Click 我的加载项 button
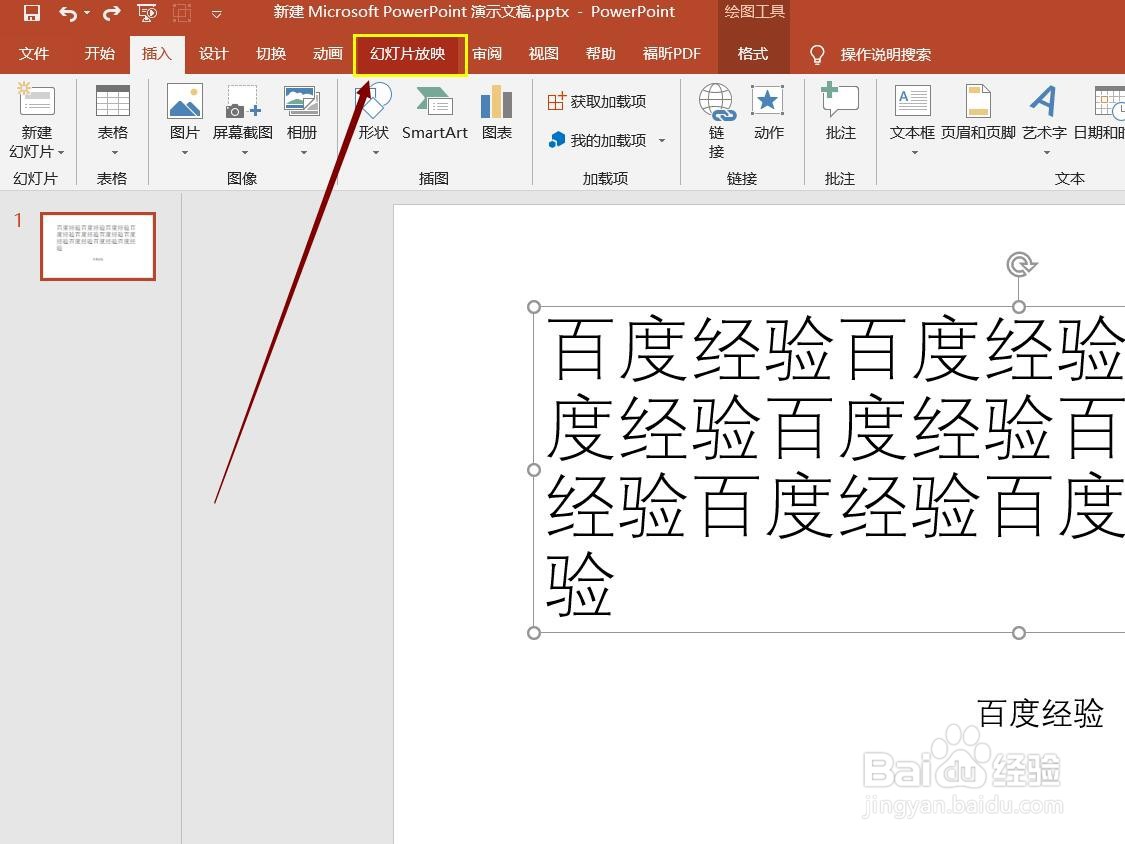This screenshot has width=1125, height=844. (x=598, y=140)
